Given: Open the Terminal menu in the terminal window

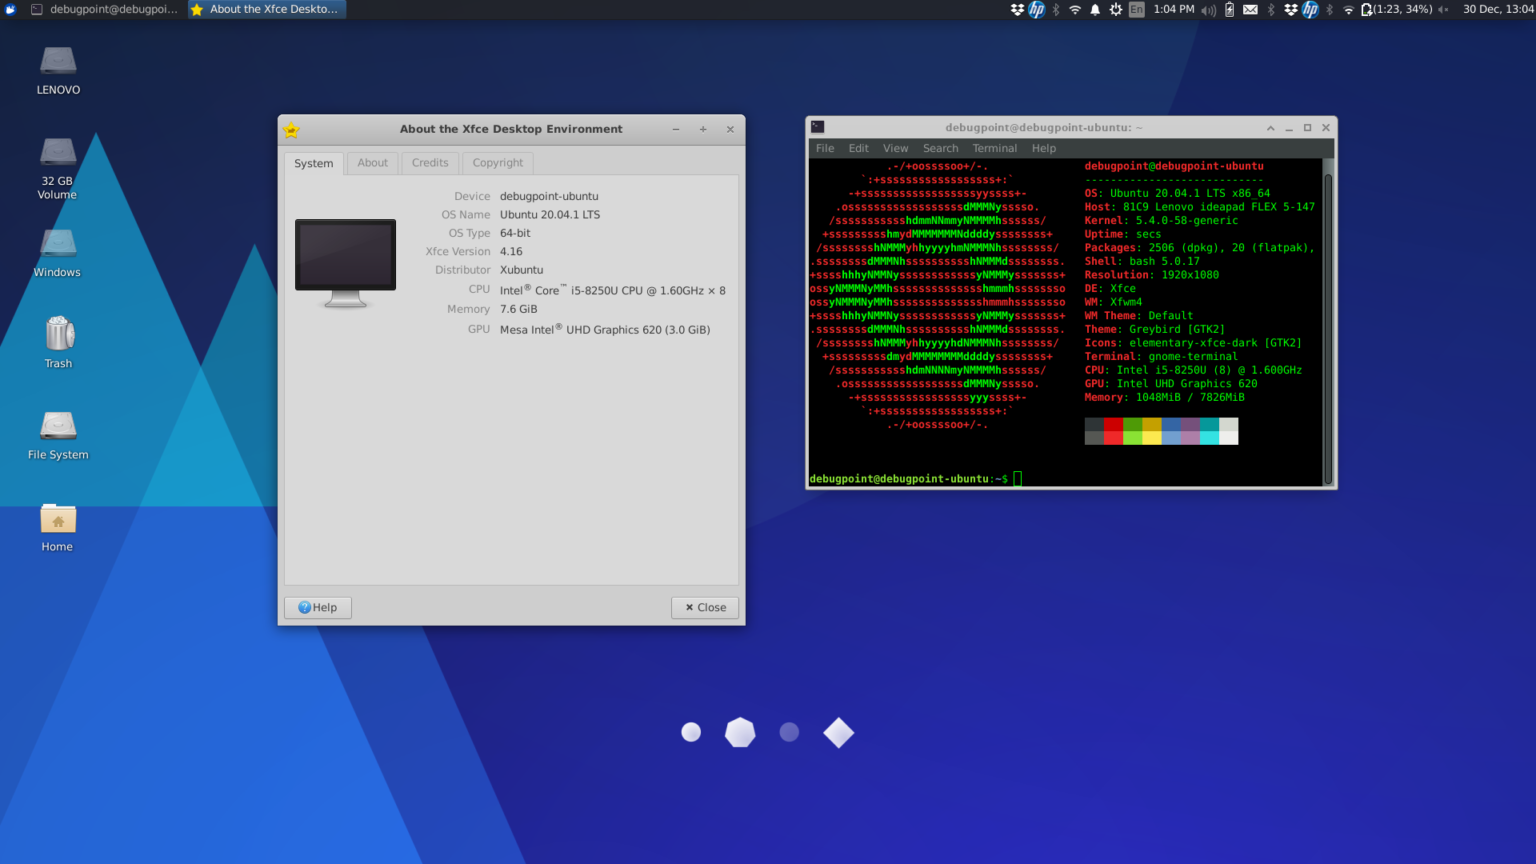Looking at the screenshot, I should click(995, 148).
